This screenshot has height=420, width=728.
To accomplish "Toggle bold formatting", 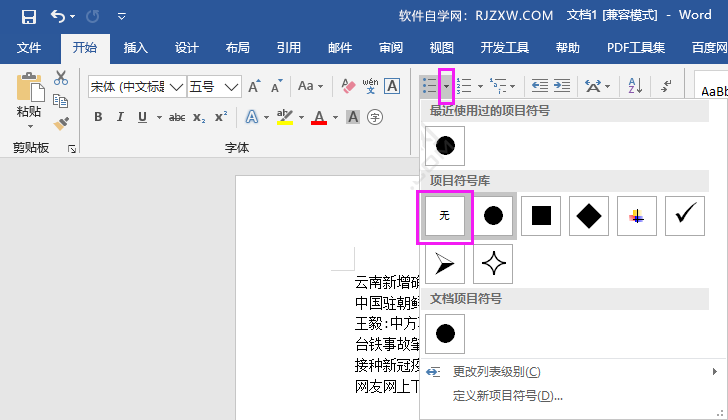I will coord(98,117).
